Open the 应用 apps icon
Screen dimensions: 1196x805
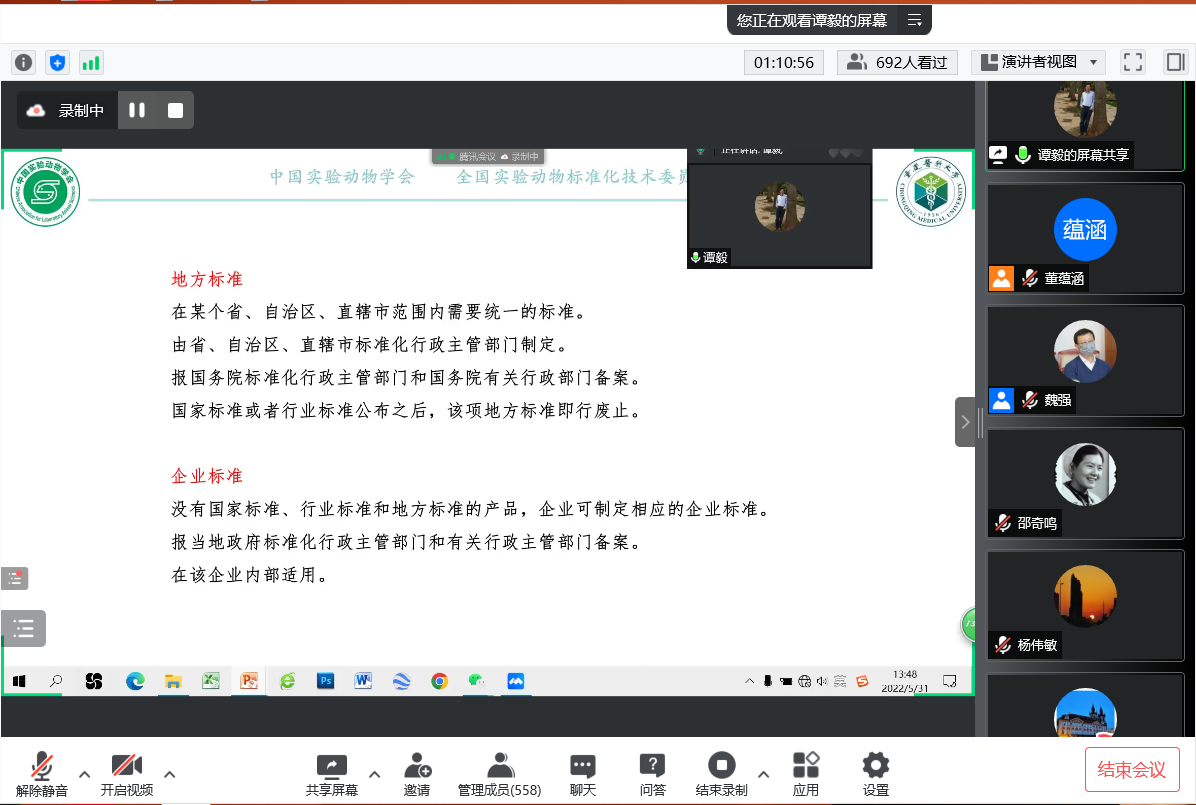(x=806, y=774)
